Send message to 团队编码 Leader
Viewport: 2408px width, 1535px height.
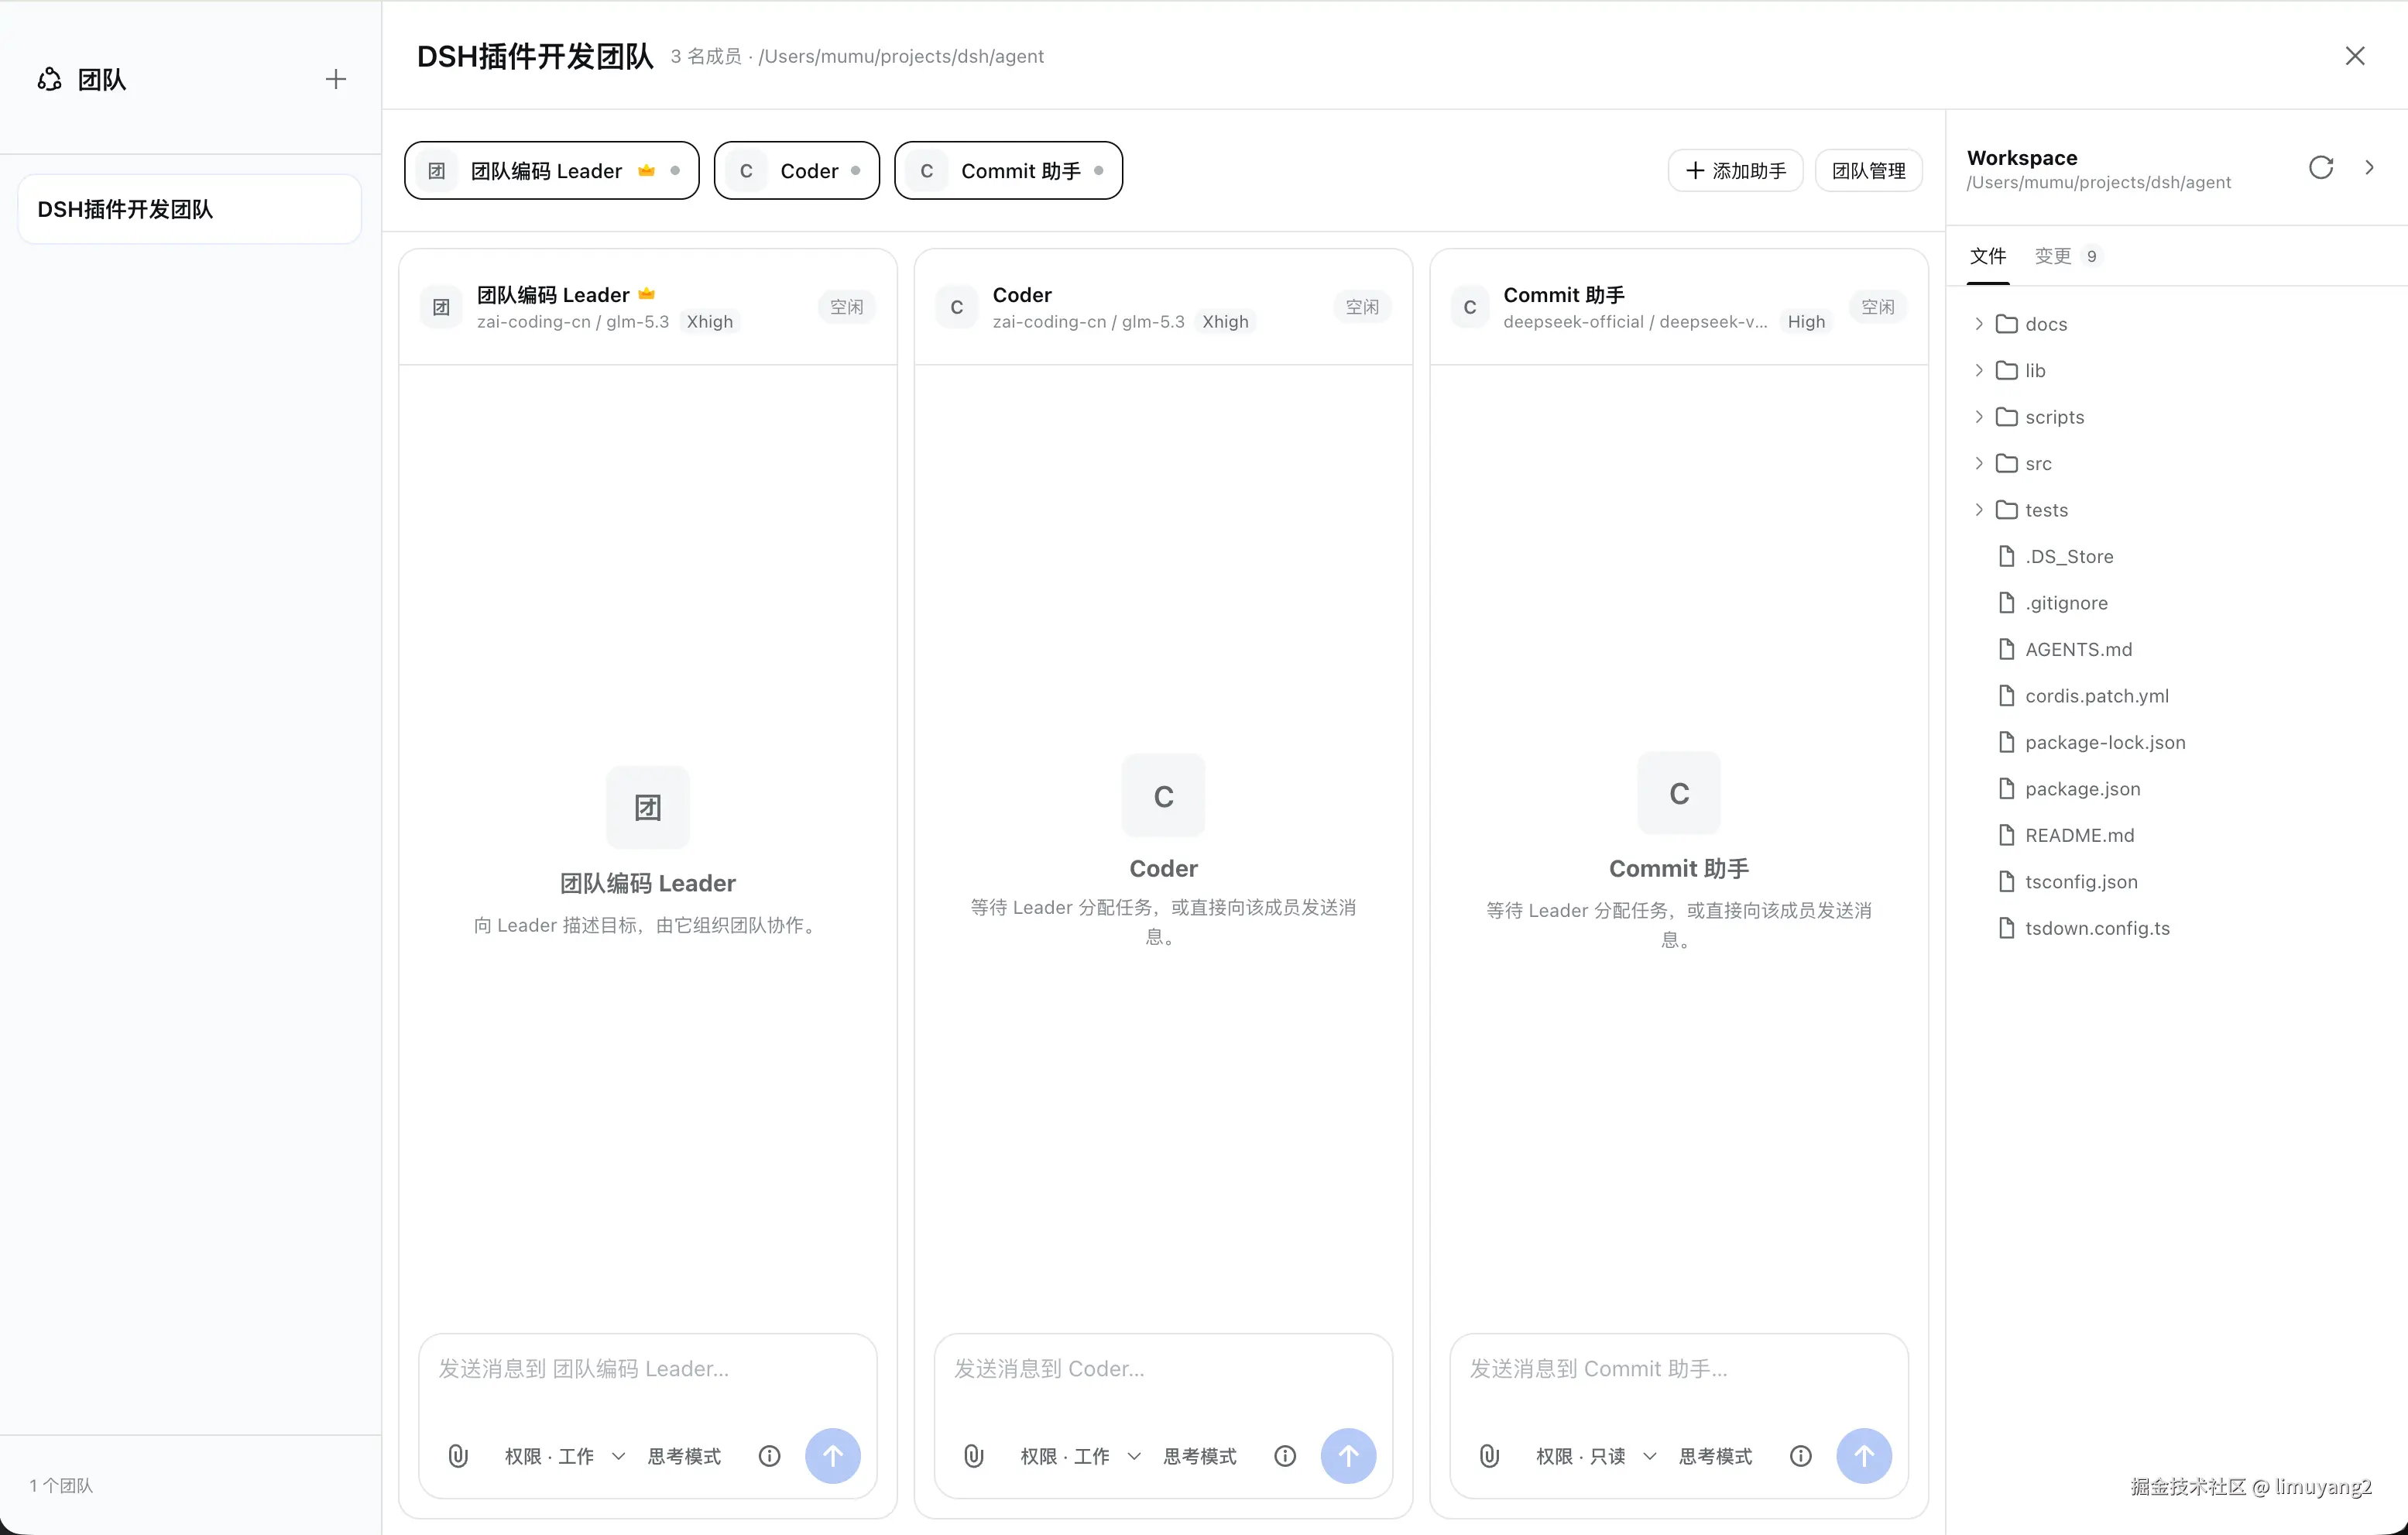(x=833, y=1456)
